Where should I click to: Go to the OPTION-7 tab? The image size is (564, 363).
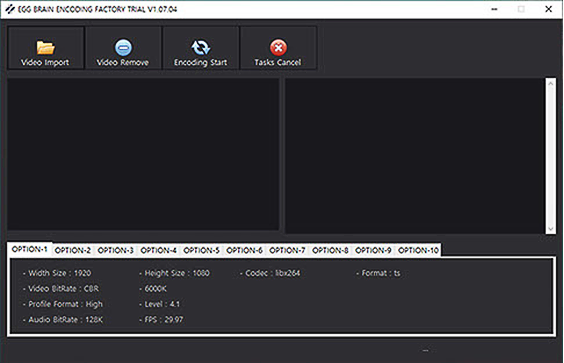click(x=287, y=250)
